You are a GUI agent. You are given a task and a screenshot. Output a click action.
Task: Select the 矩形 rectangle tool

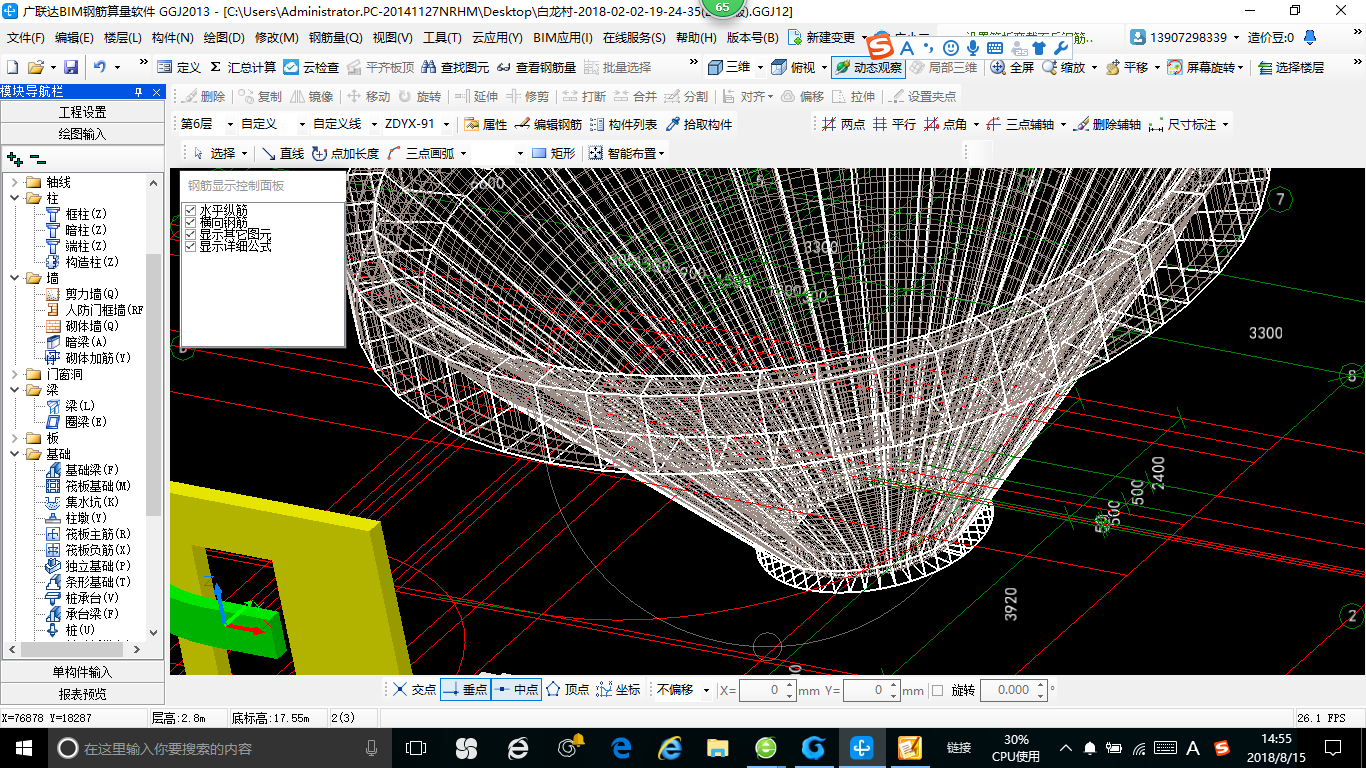554,153
